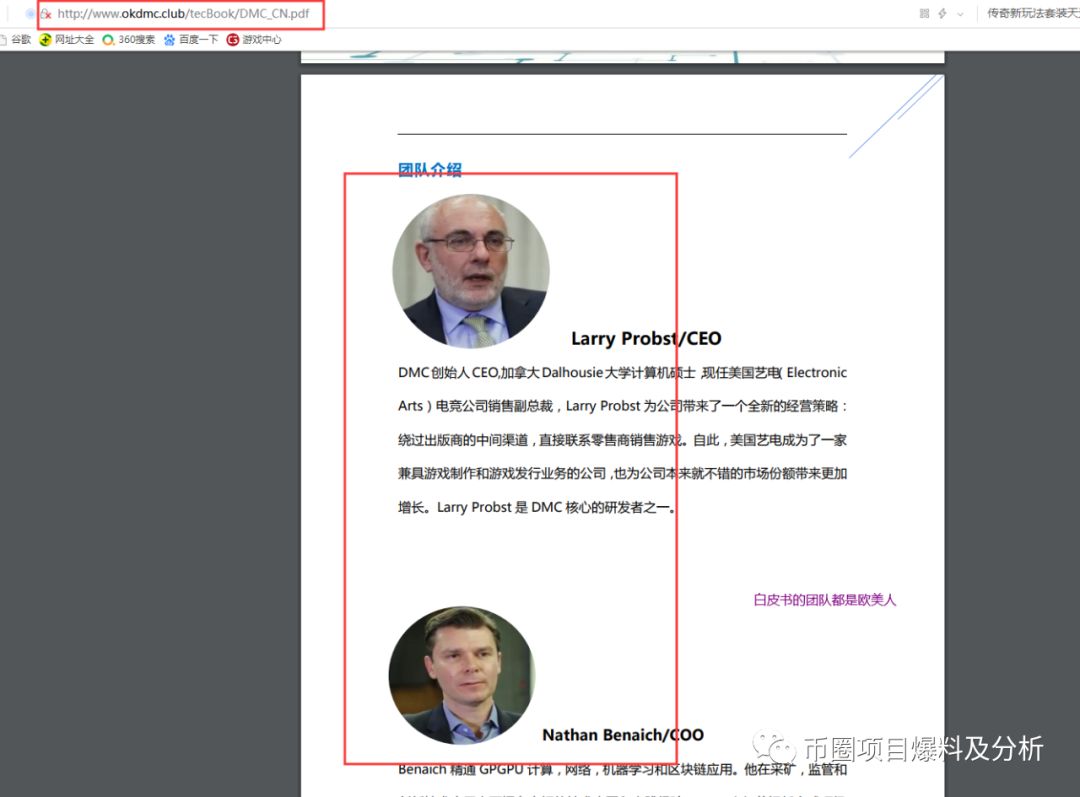Click the lightning speed-mode icon
Image resolution: width=1080 pixels, height=797 pixels.
click(942, 13)
